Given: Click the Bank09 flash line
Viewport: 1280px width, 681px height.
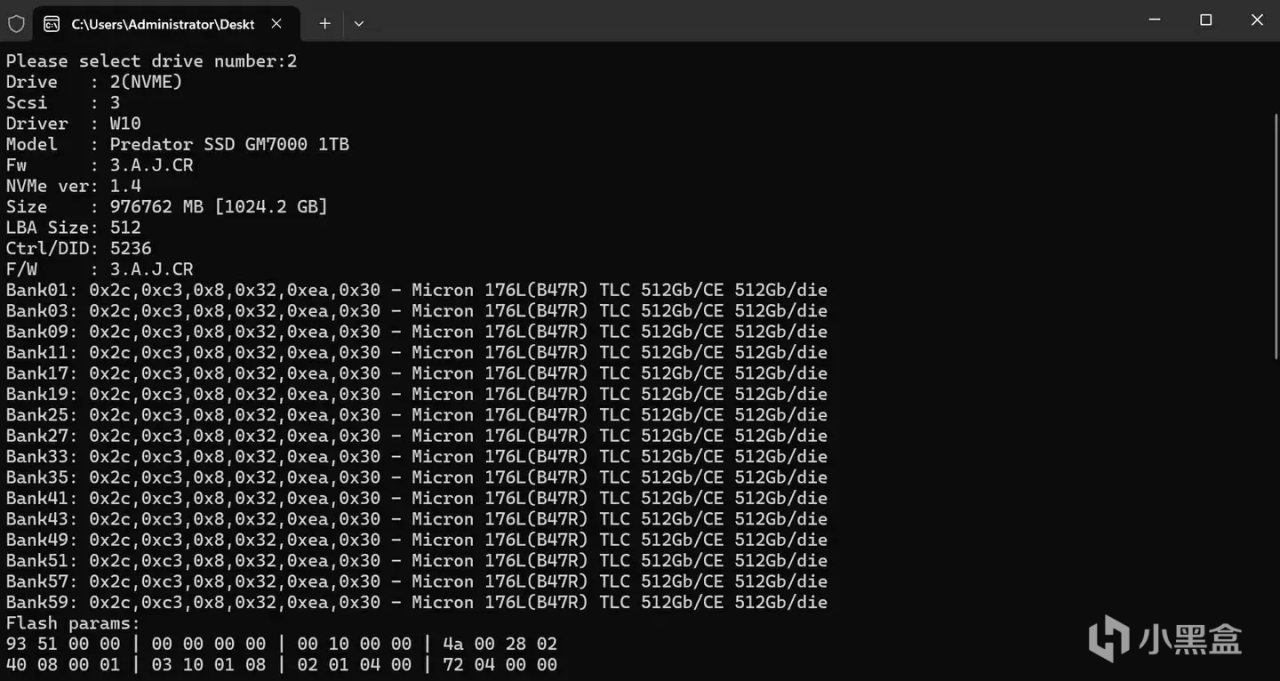Looking at the screenshot, I should point(416,332).
